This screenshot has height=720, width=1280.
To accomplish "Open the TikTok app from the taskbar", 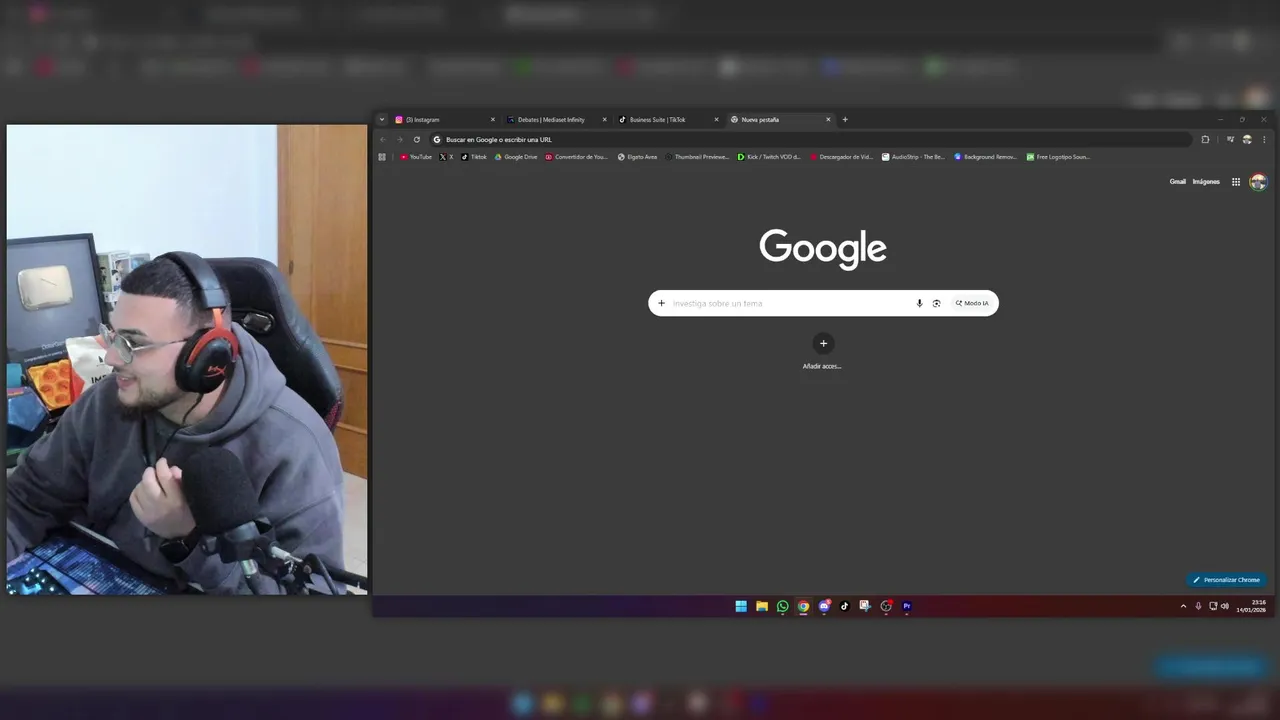I will pos(844,606).
